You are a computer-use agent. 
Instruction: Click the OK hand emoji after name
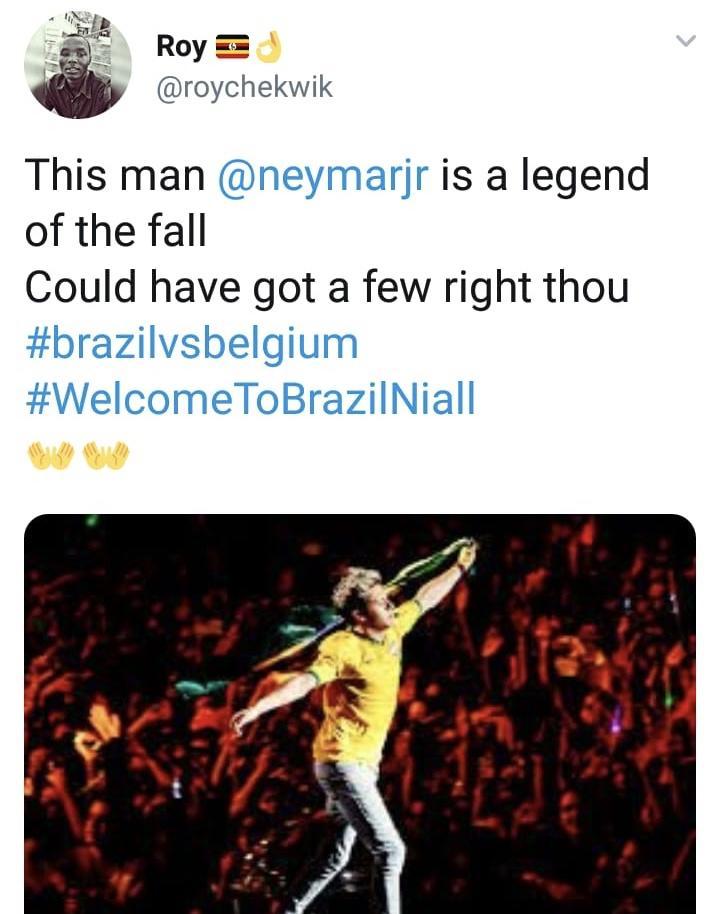pyautogui.click(x=269, y=46)
